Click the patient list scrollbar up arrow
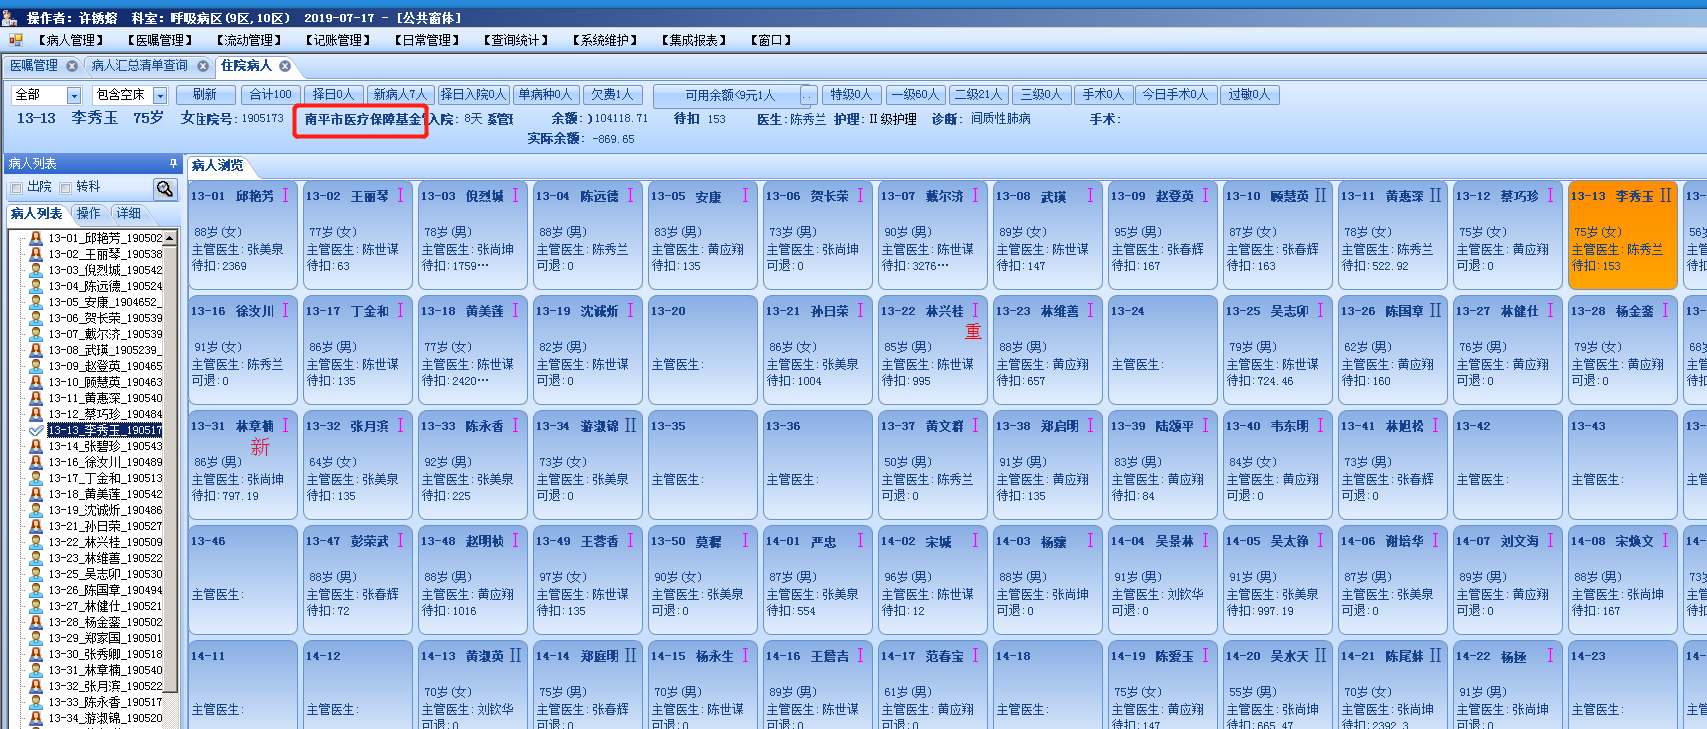This screenshot has width=1707, height=729. (170, 238)
